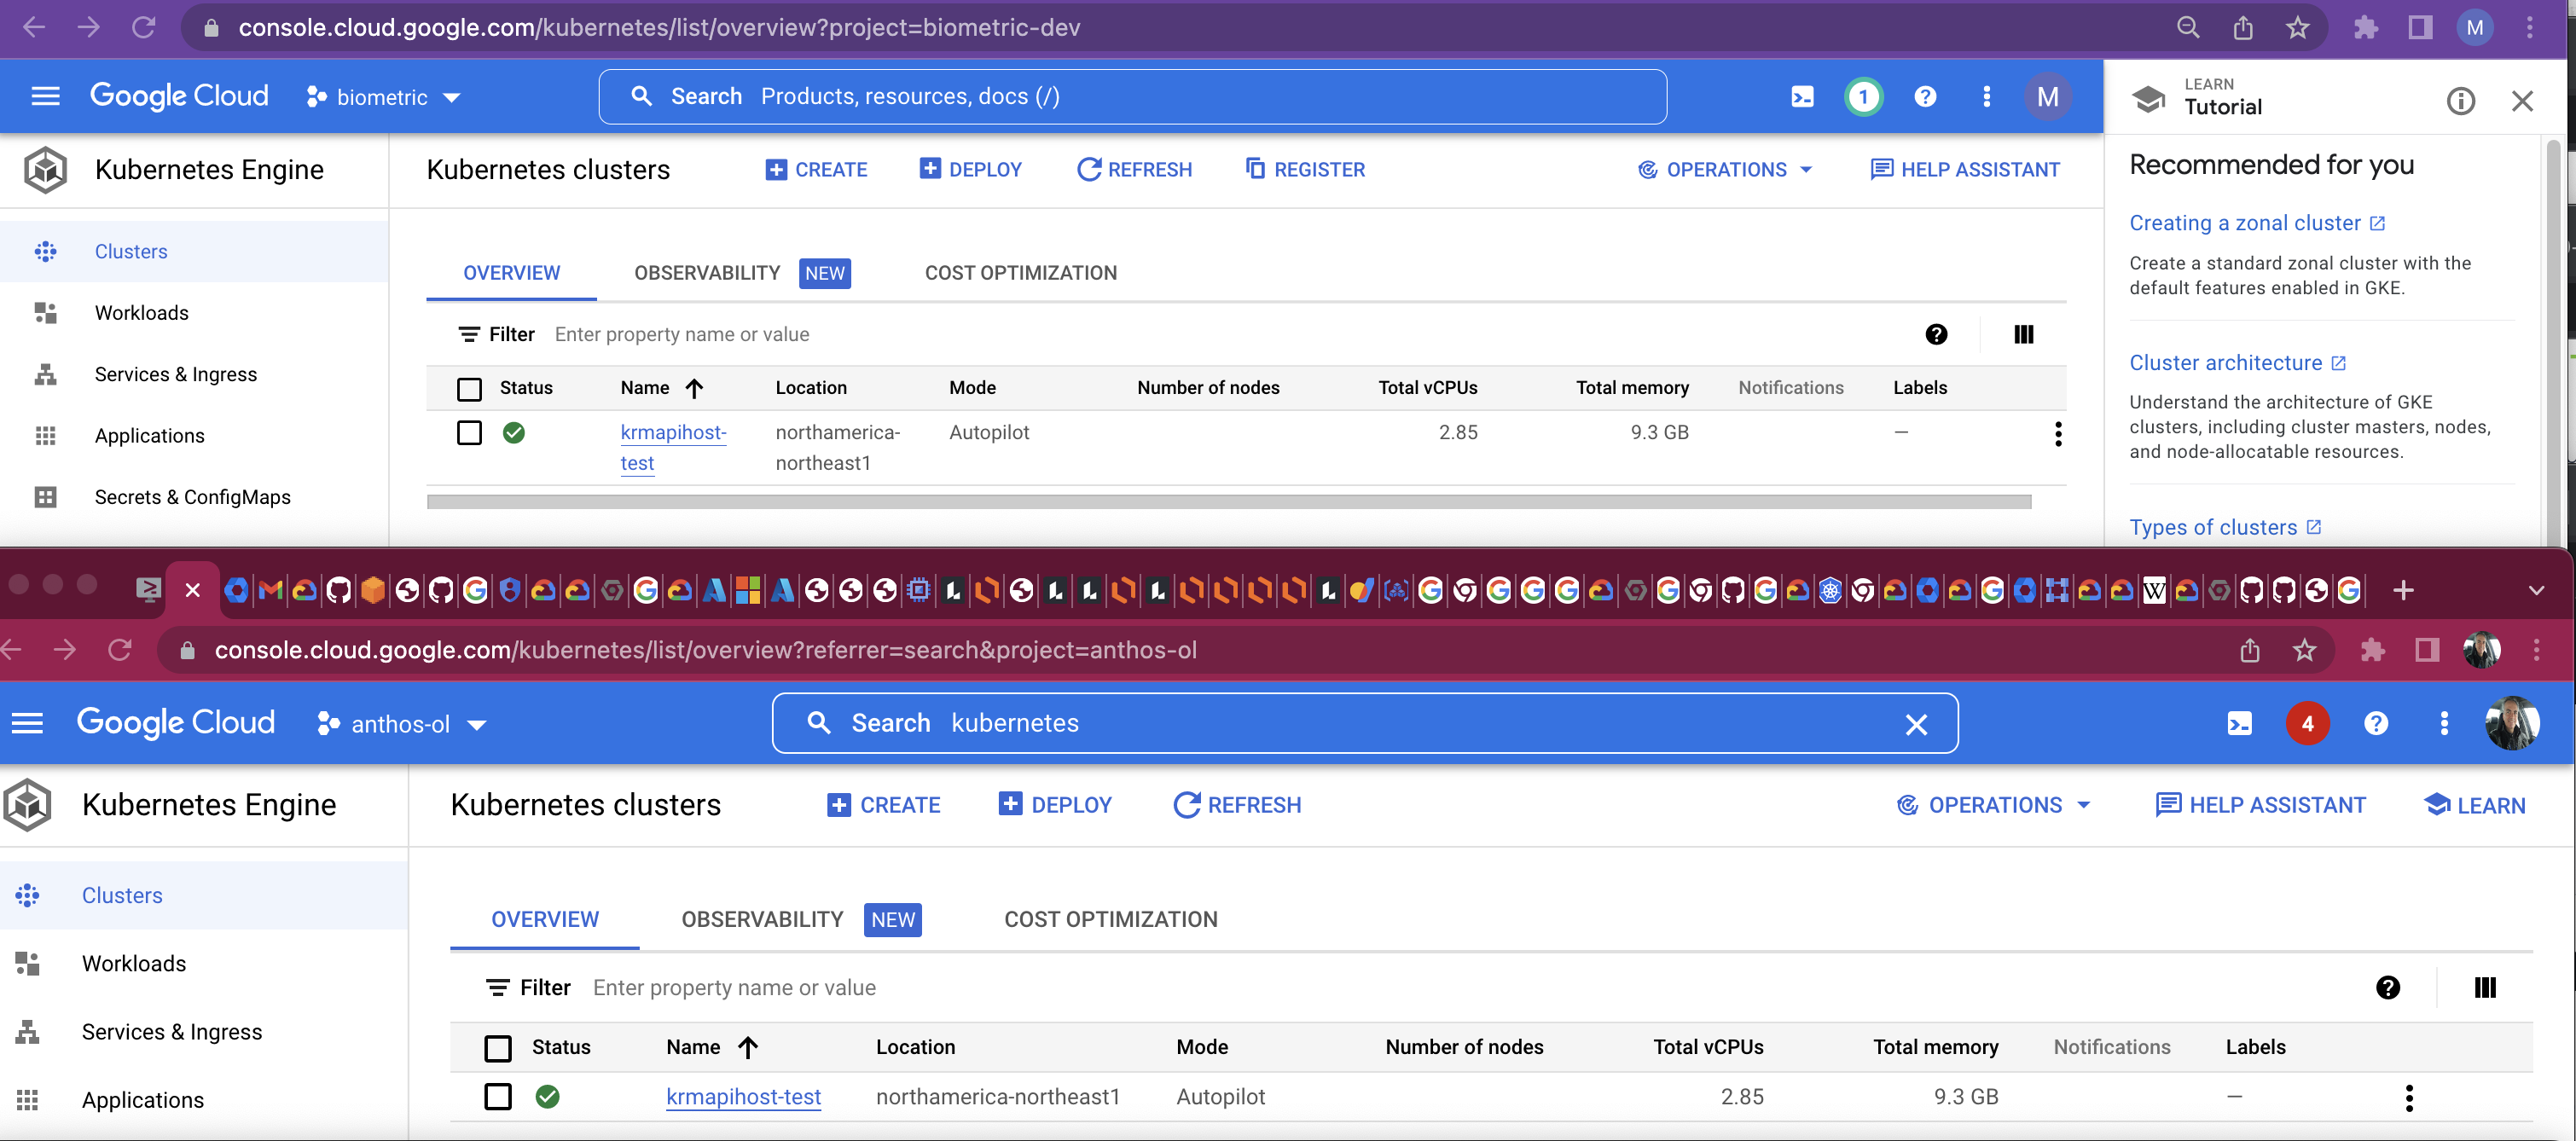
Task: Click the help icon in the anthos-ol header
Action: [2375, 723]
